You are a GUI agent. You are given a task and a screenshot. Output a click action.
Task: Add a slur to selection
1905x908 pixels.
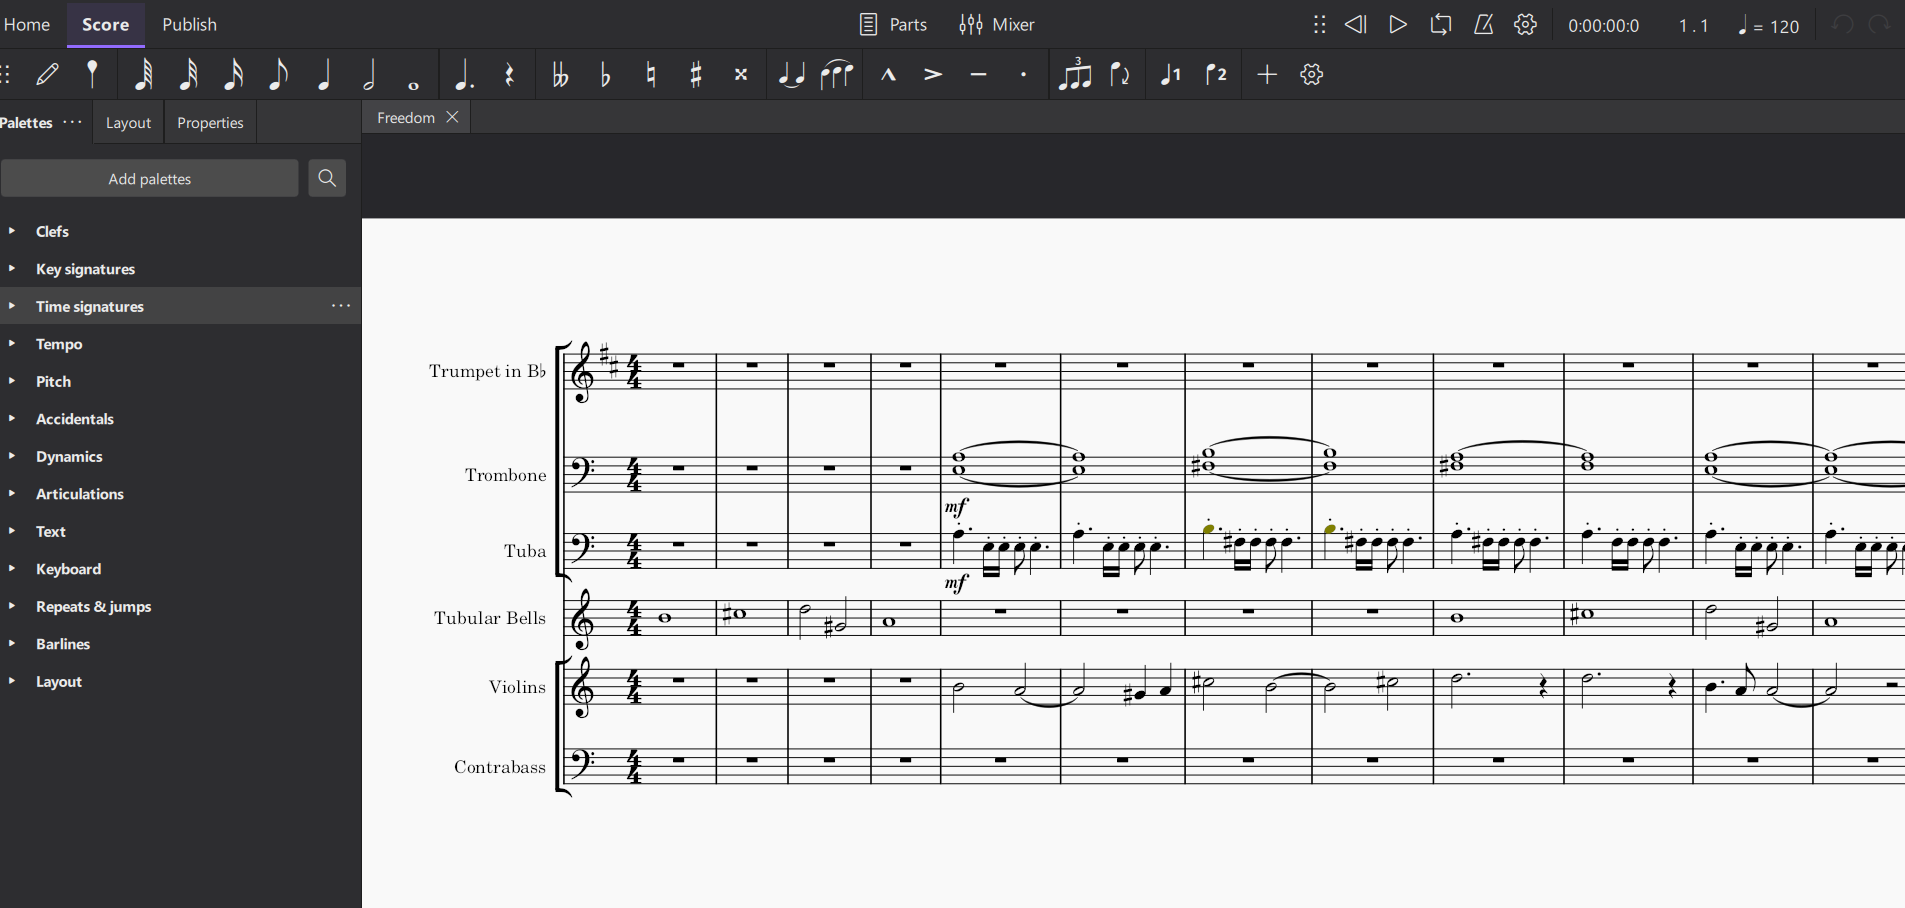tap(837, 74)
